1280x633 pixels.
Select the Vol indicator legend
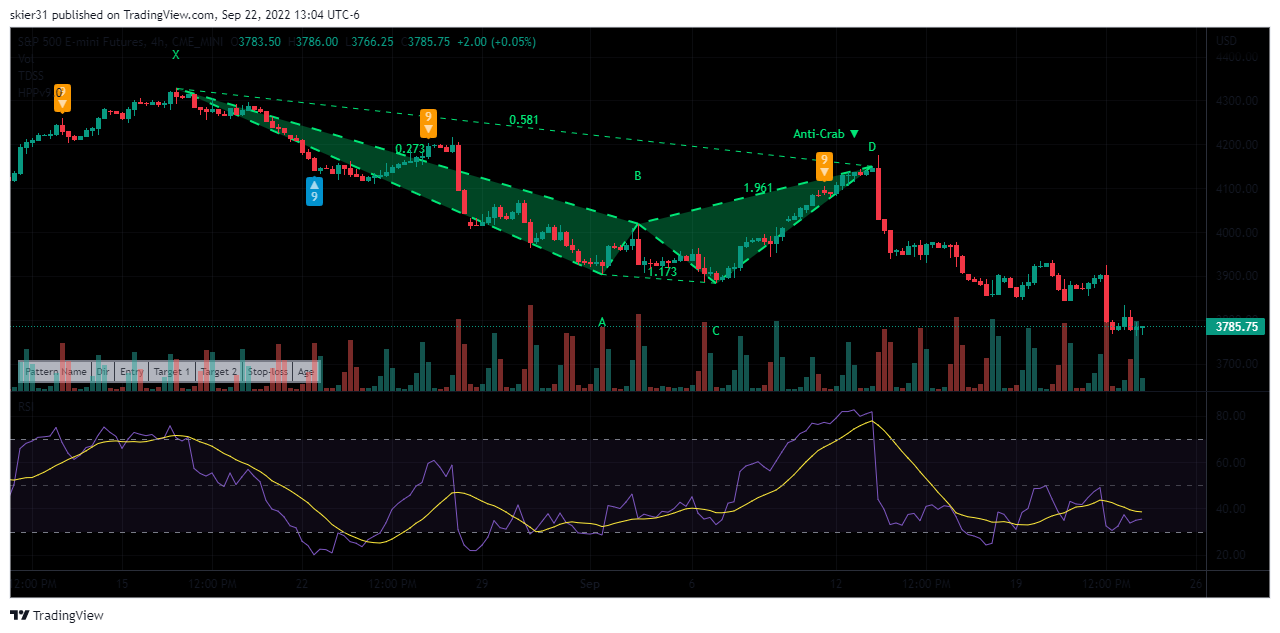pyautogui.click(x=26, y=59)
